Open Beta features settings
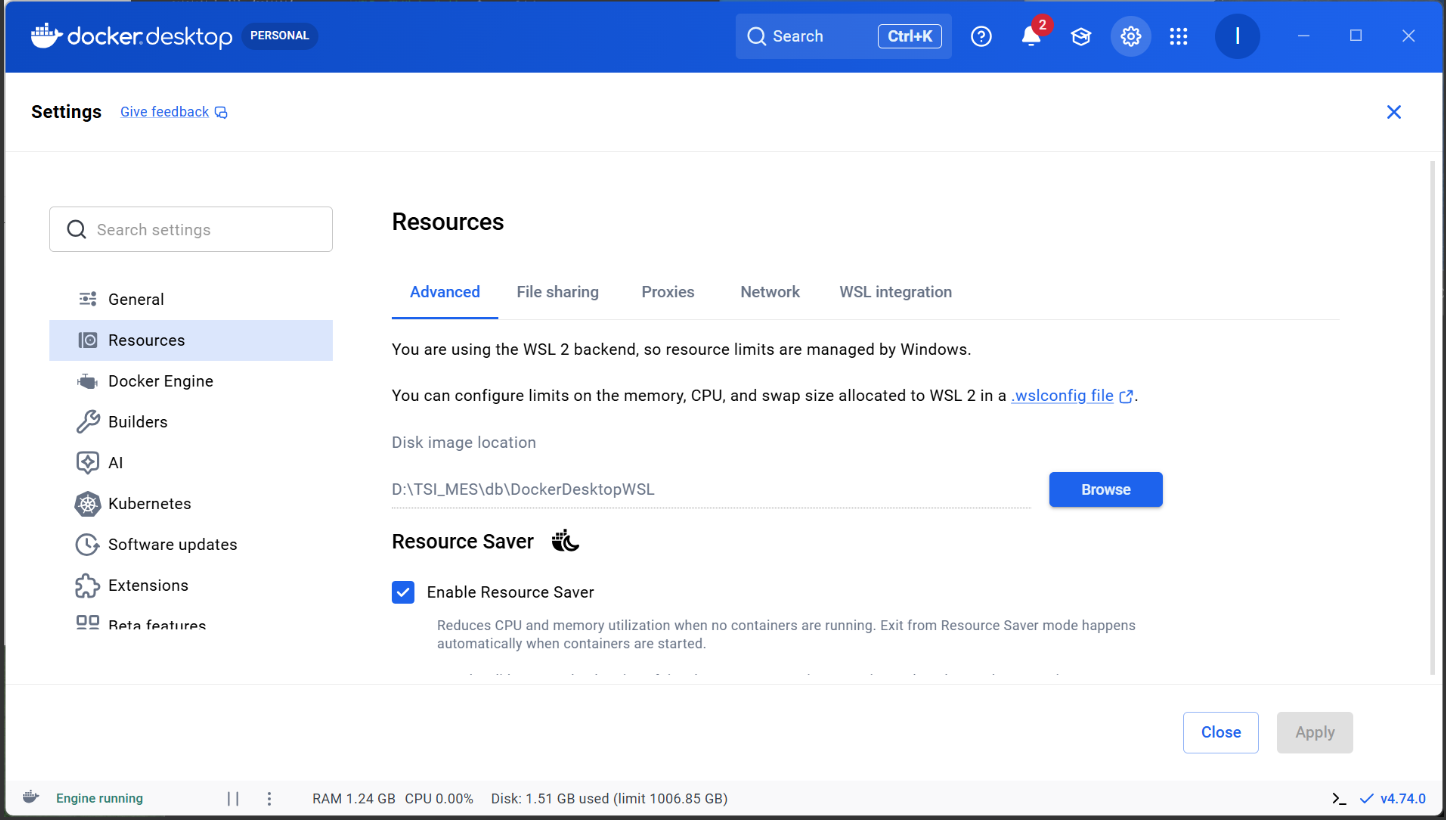Screen dimensions: 1446x820 click(191, 623)
